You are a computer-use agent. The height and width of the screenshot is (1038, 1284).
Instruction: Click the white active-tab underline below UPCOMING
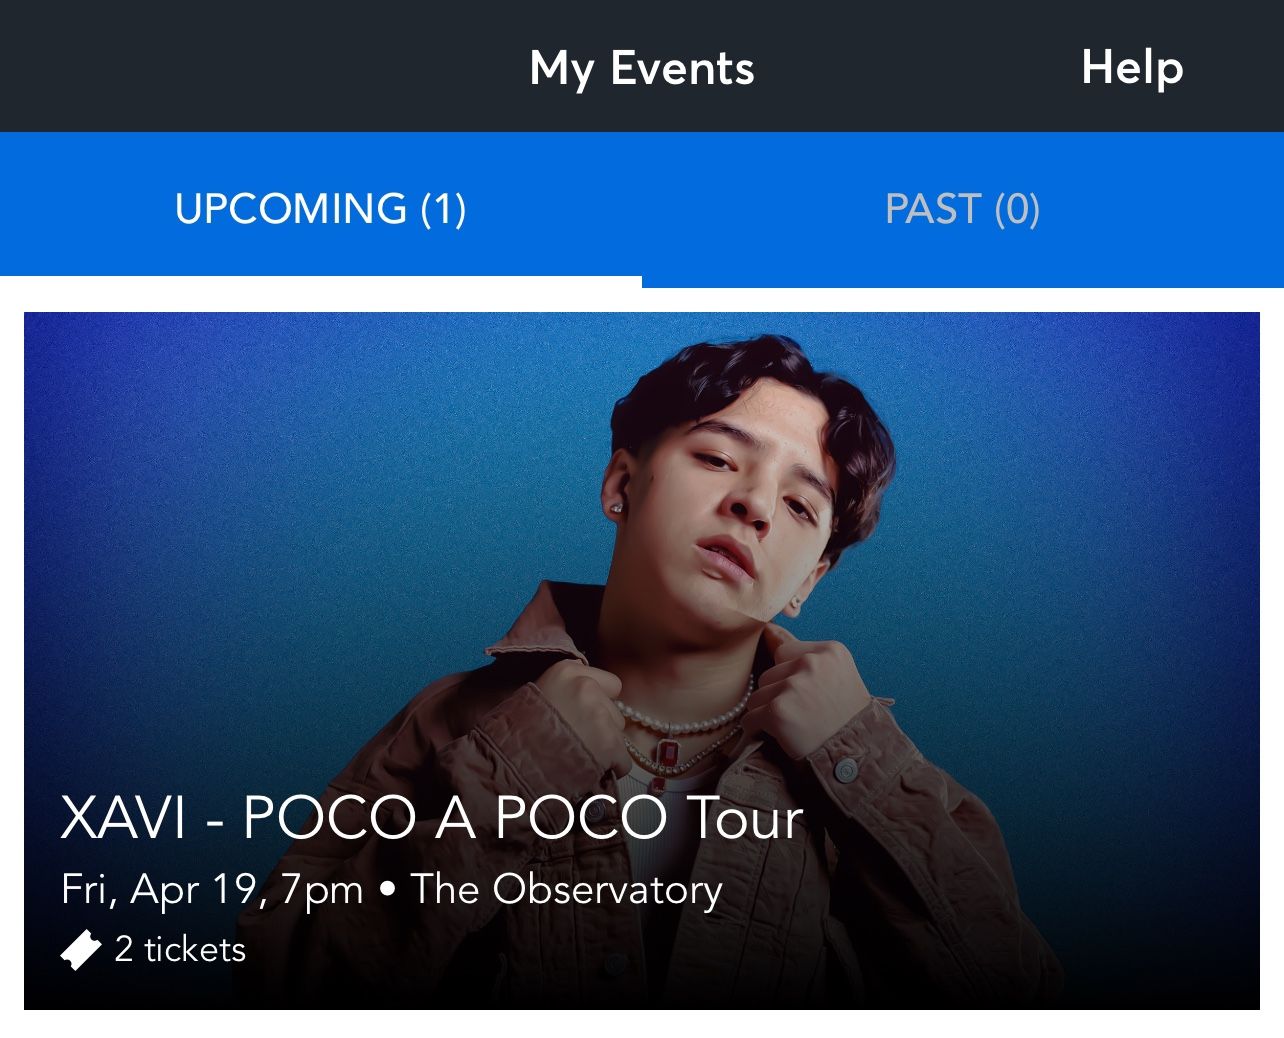point(320,281)
